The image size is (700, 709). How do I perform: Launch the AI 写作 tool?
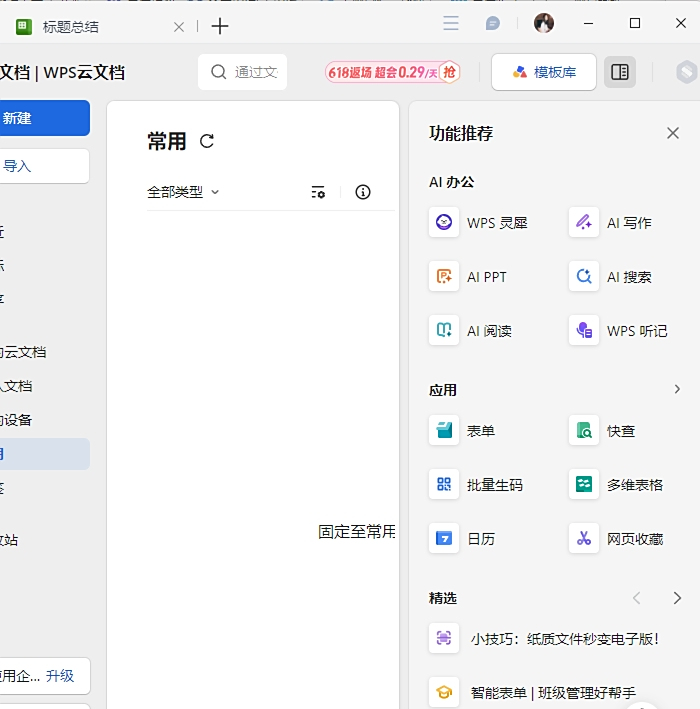584,222
